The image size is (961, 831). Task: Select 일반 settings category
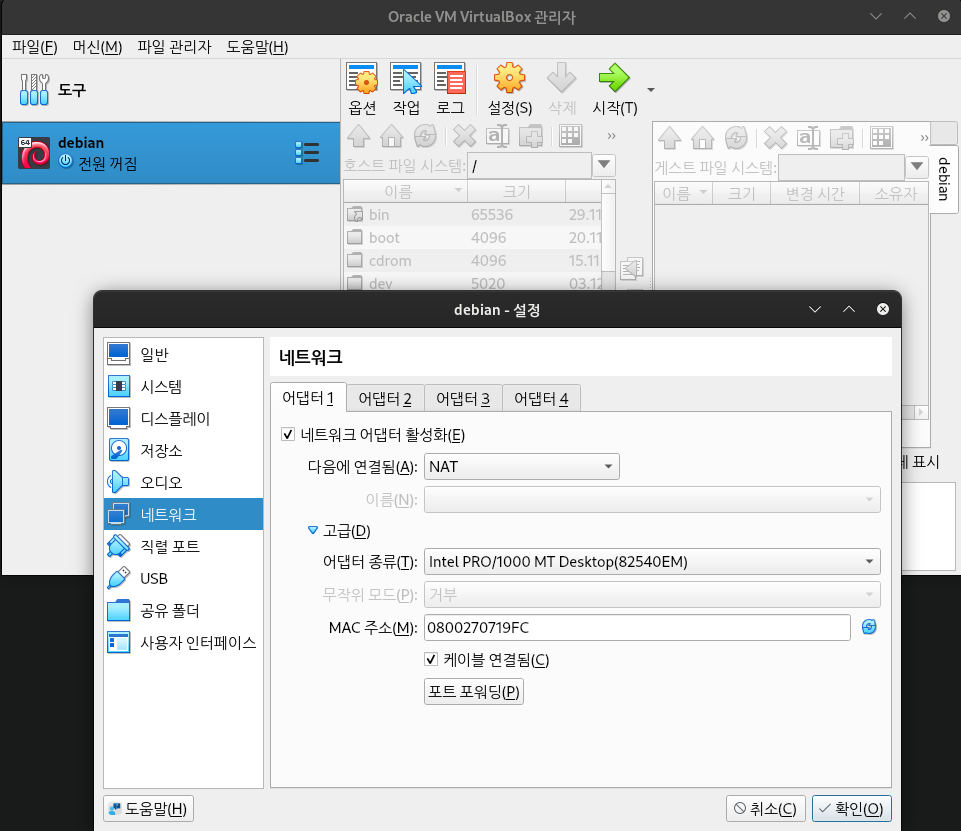pos(183,354)
